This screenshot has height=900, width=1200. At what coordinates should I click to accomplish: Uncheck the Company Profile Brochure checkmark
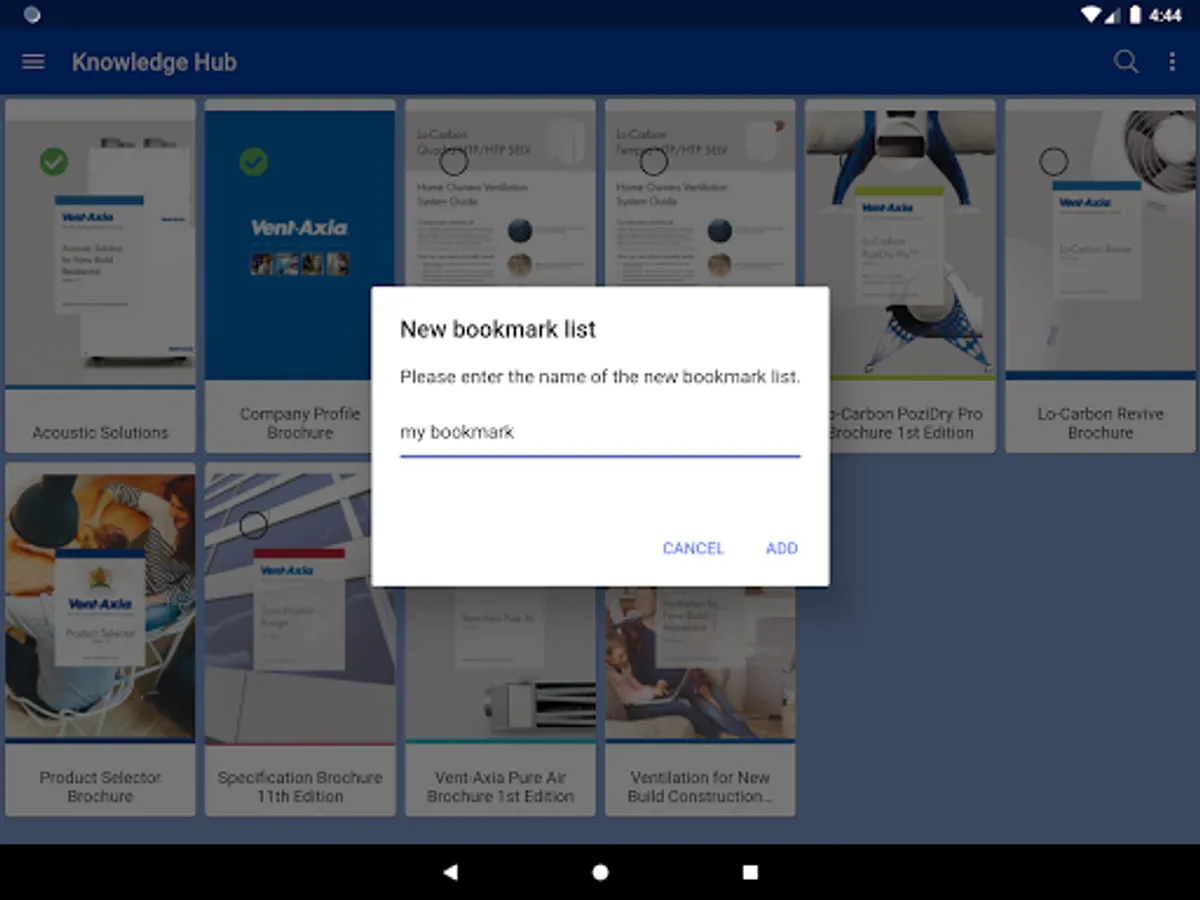(x=254, y=161)
